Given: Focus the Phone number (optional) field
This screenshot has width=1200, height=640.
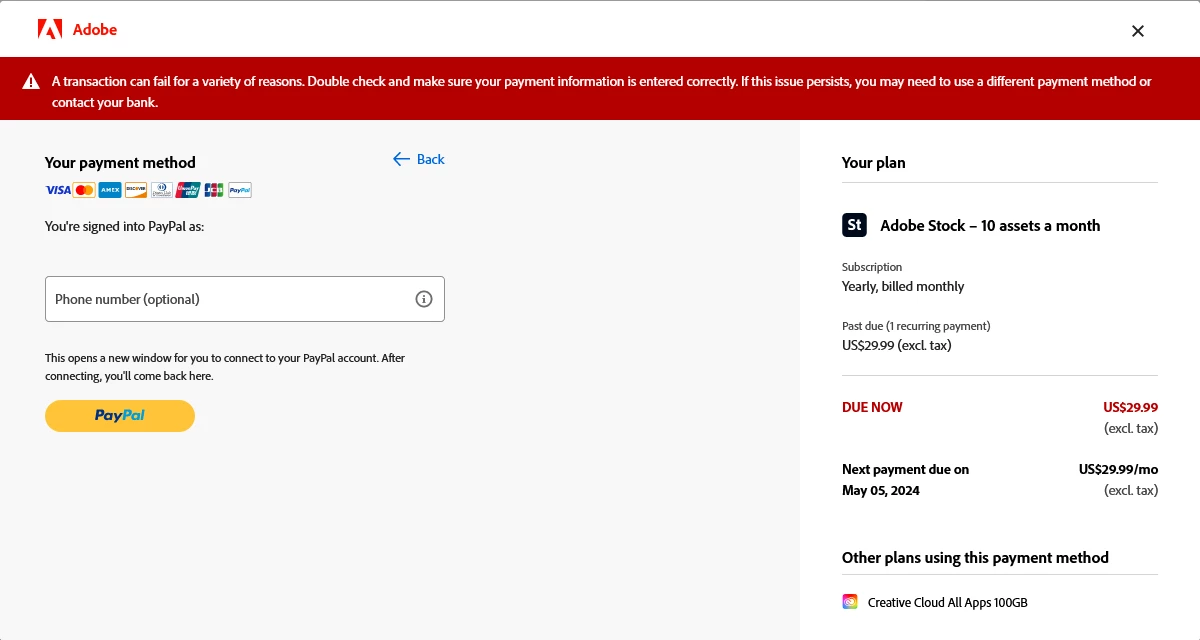Looking at the screenshot, I should [x=245, y=299].
